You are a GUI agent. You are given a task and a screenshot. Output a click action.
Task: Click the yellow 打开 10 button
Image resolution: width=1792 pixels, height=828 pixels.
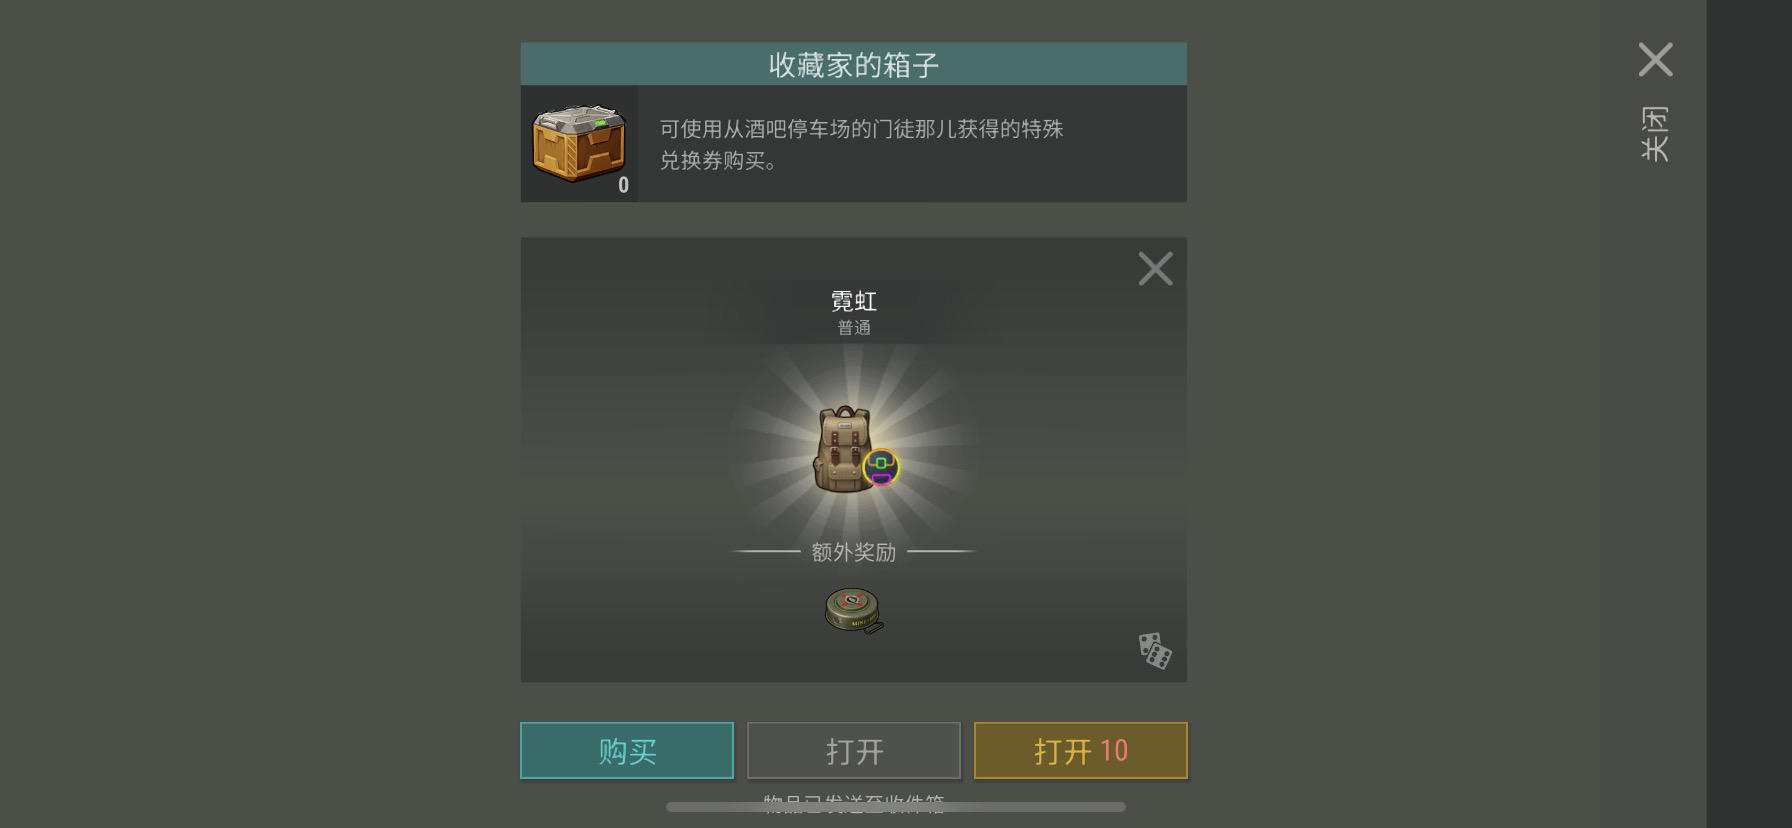[1081, 750]
